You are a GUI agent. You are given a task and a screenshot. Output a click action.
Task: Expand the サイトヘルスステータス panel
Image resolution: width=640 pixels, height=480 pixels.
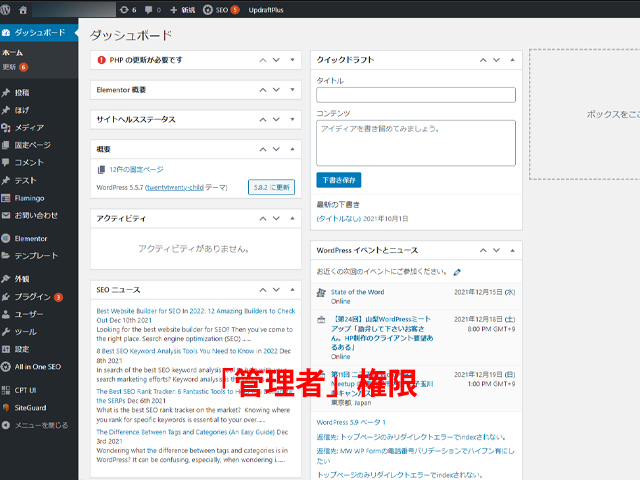[292, 120]
